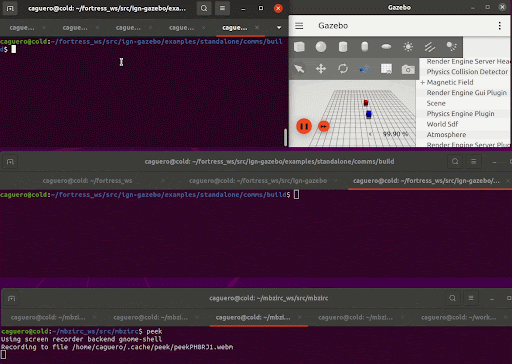Open search in the bottom mbzirc terminal
512x364 pixels.
point(452,298)
